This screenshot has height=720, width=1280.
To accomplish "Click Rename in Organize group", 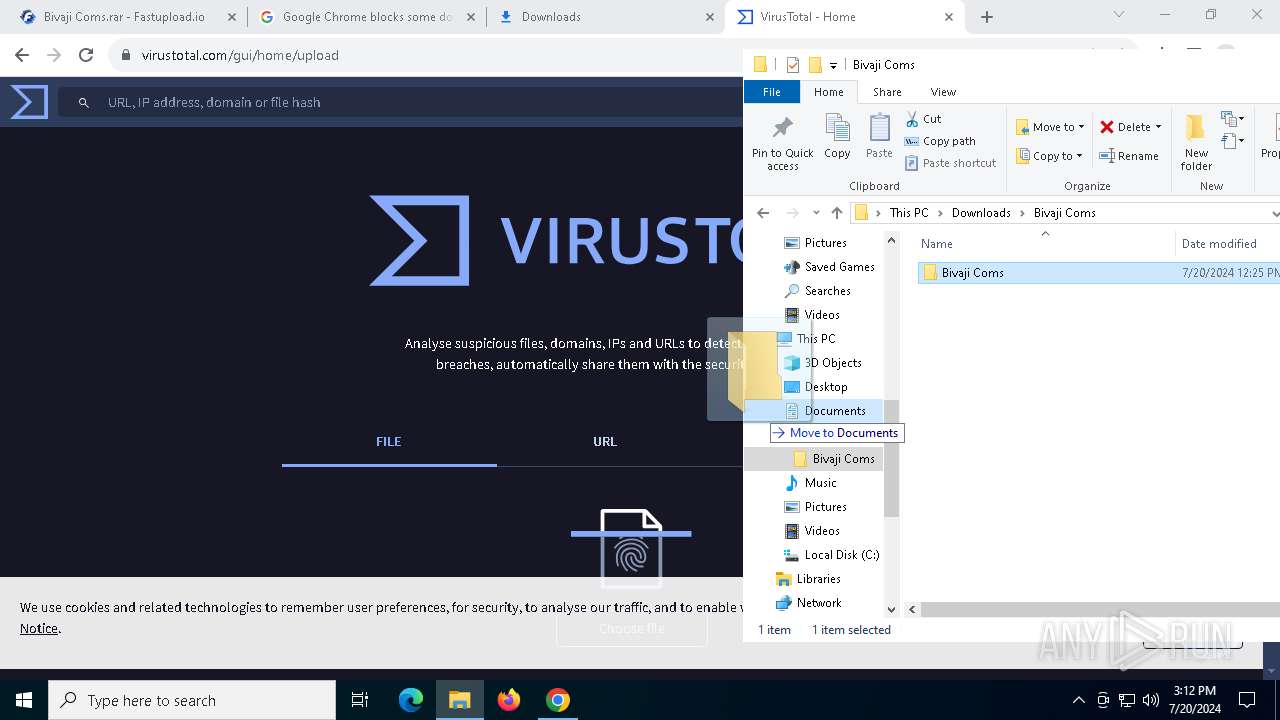I will (1128, 156).
